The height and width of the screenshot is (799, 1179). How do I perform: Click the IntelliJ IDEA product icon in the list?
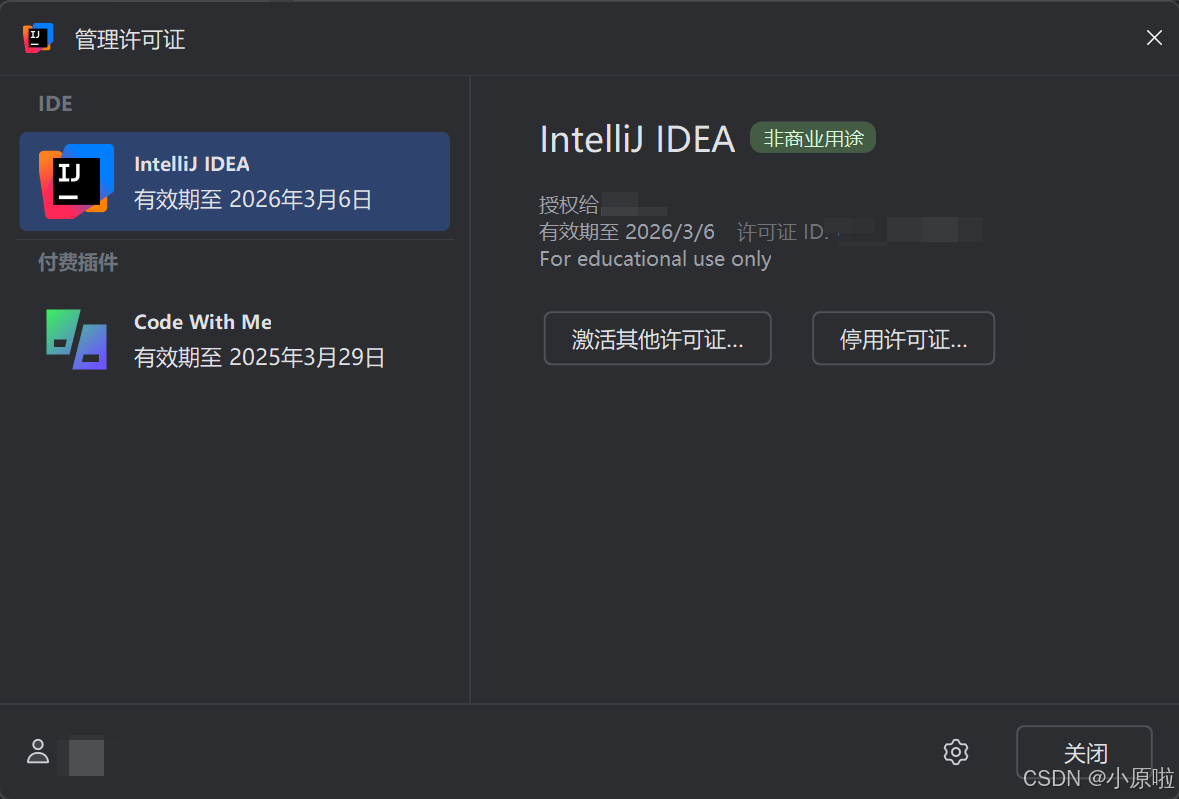[x=76, y=181]
